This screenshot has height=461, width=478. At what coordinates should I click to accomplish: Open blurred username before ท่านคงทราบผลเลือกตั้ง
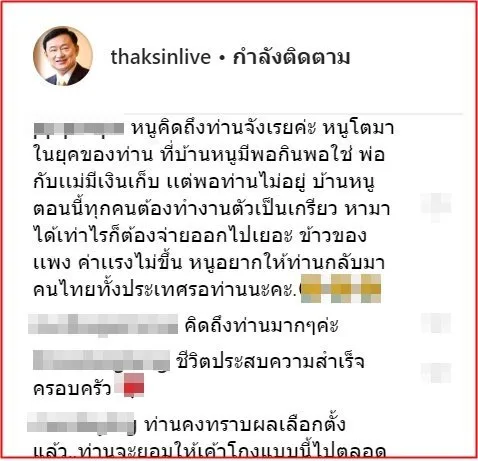point(81,423)
